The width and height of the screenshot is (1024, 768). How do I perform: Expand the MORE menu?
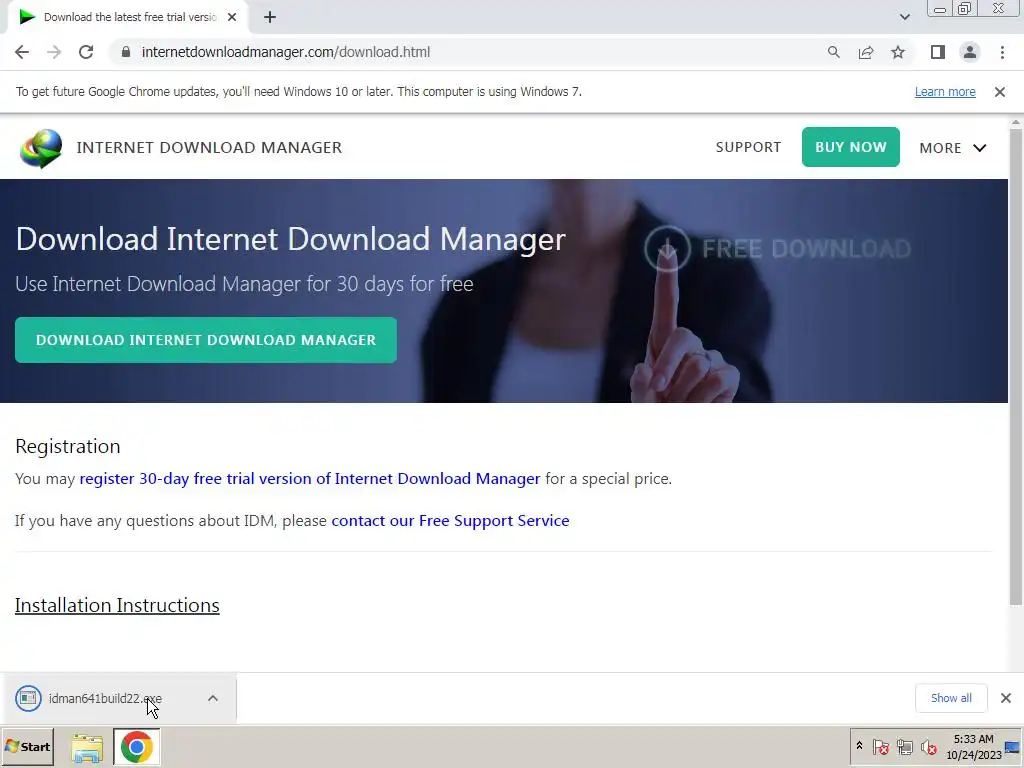pyautogui.click(x=952, y=148)
